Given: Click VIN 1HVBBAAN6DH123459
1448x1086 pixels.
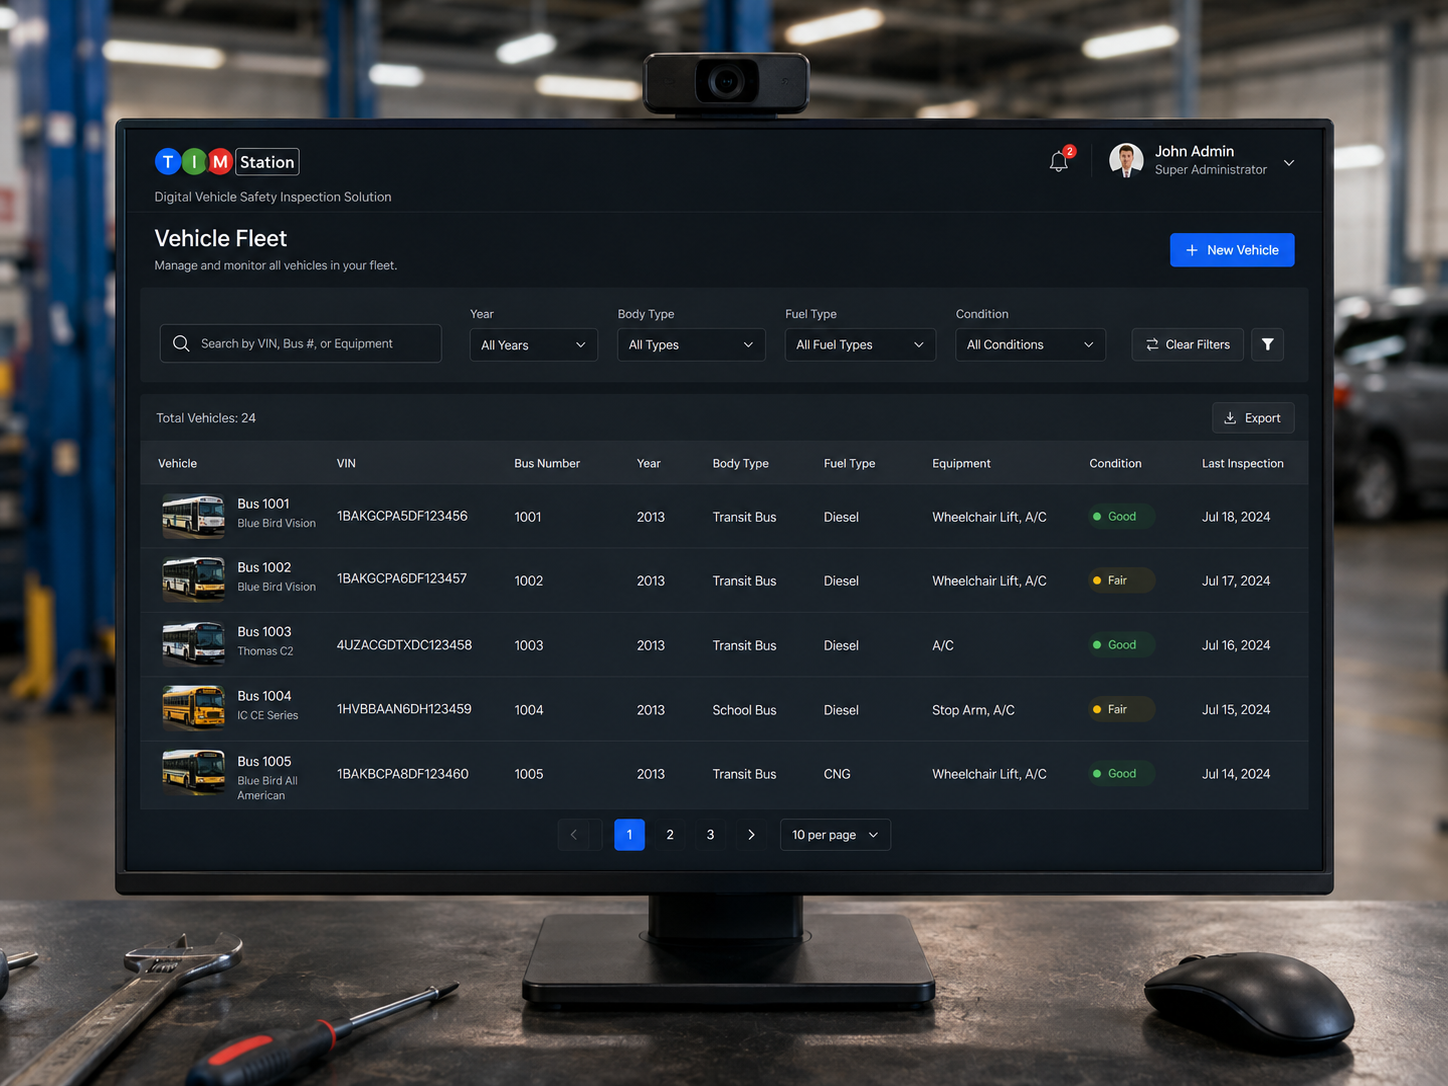Looking at the screenshot, I should [404, 709].
